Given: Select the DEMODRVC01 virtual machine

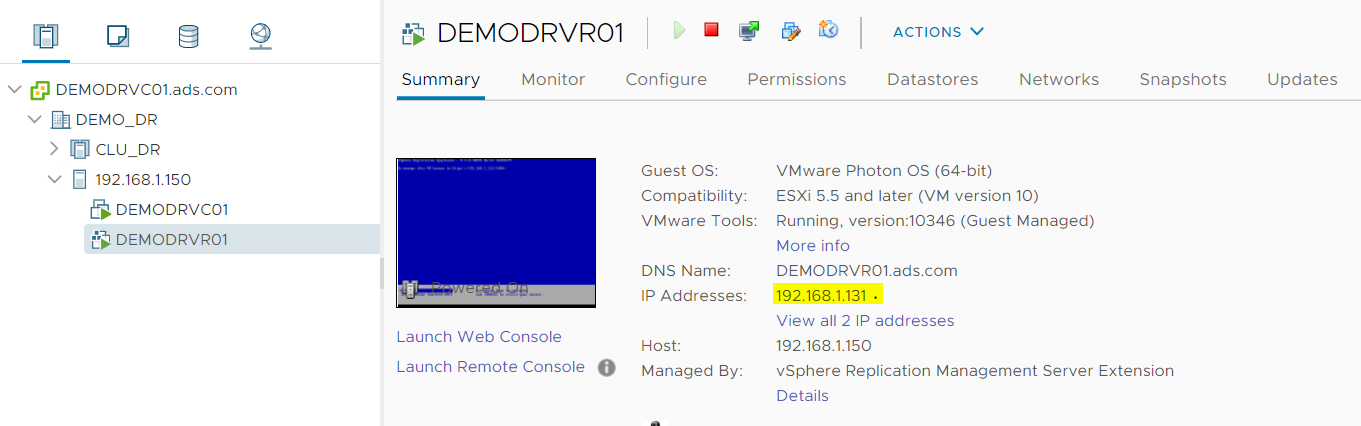Looking at the screenshot, I should (172, 210).
